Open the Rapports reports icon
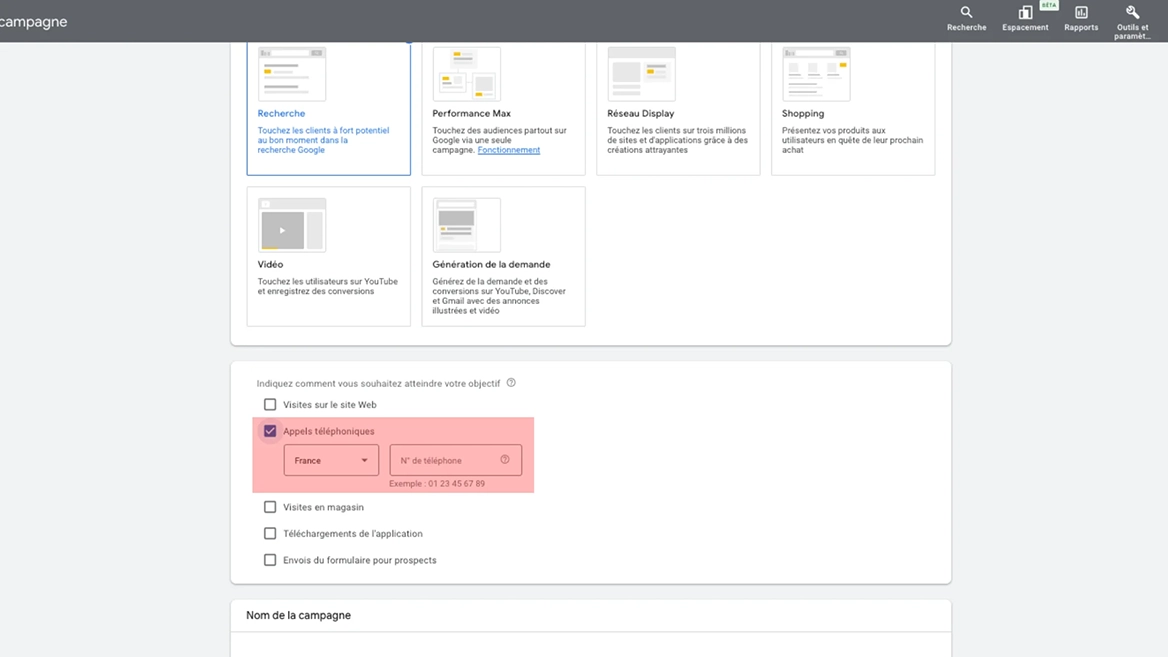 pyautogui.click(x=1081, y=19)
